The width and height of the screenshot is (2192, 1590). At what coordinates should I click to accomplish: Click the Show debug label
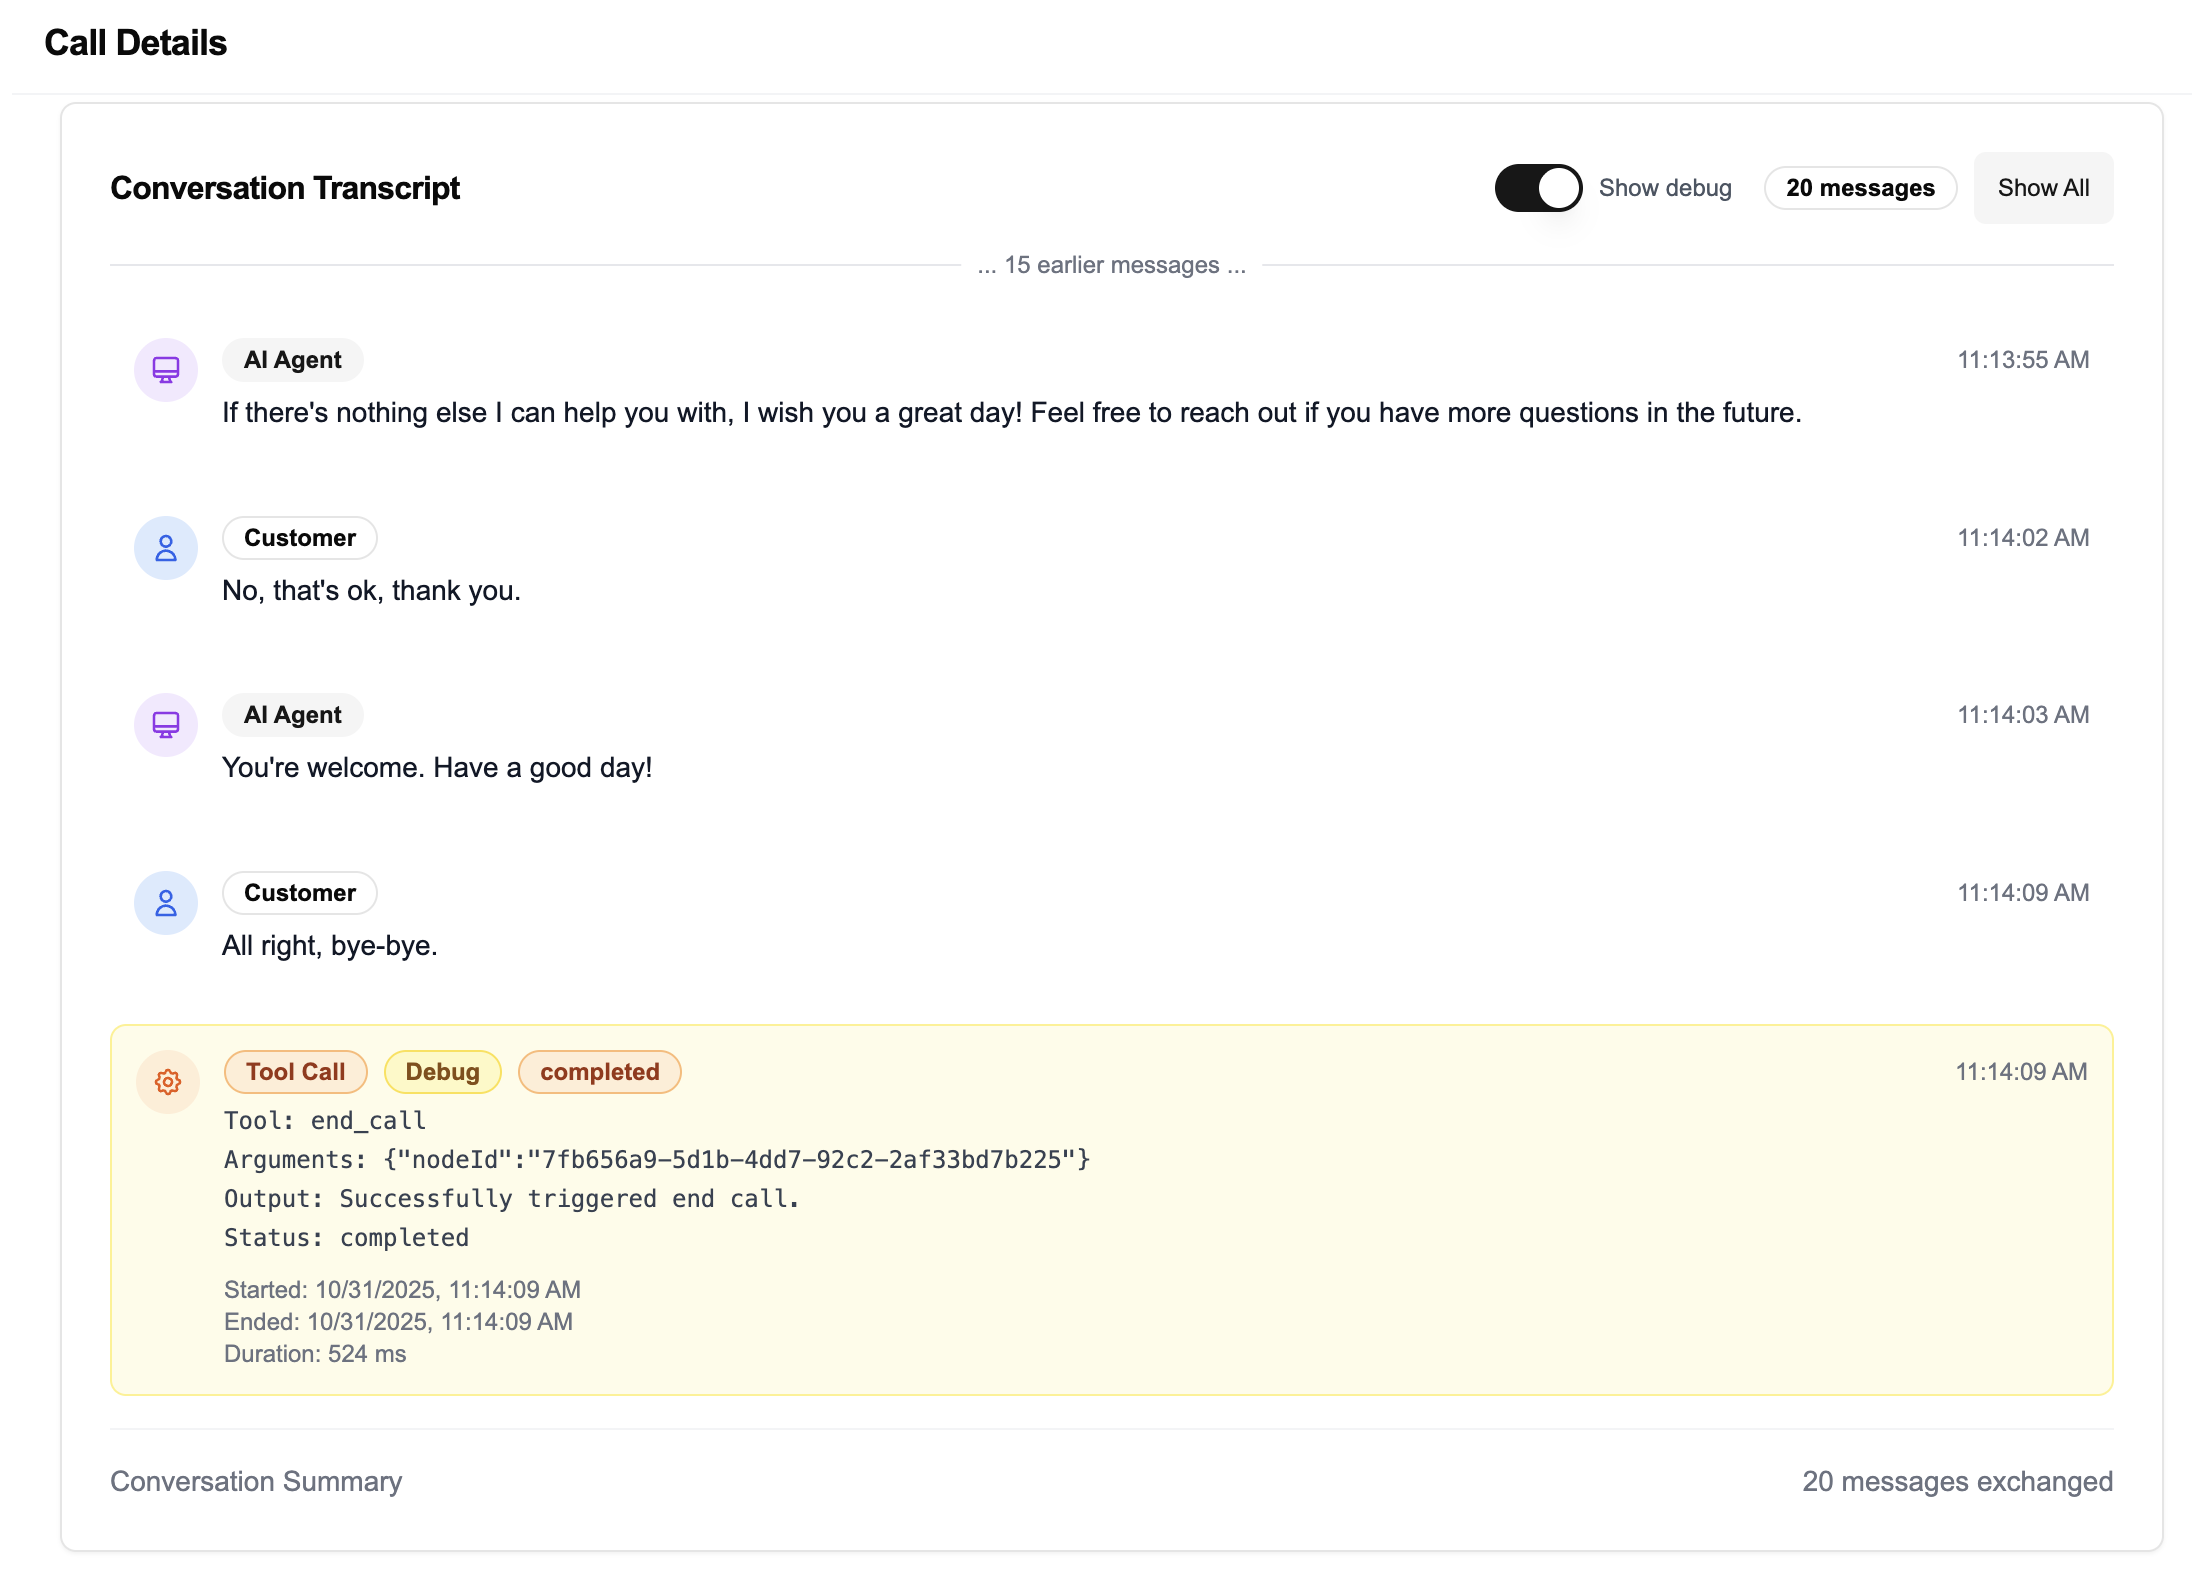coord(1664,188)
